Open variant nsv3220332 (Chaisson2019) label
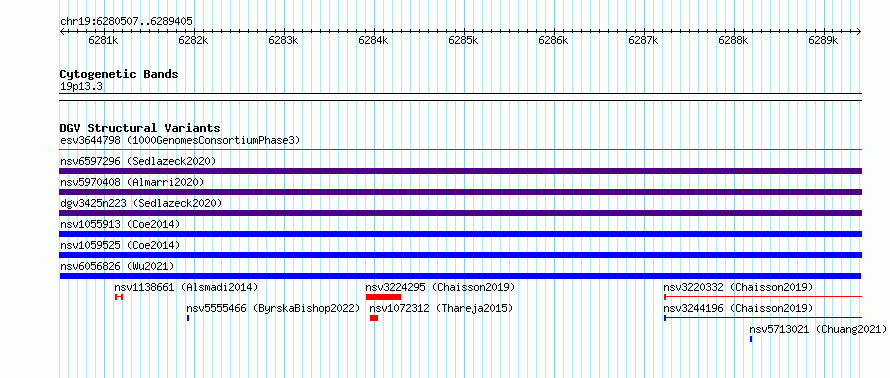The image size is (890, 378). point(738,287)
